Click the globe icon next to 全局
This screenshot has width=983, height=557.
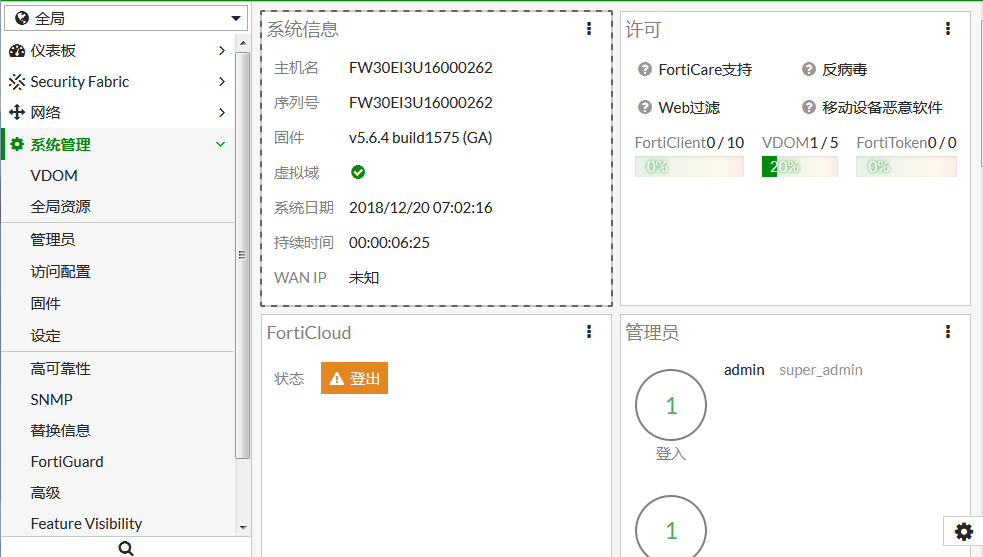coord(22,18)
